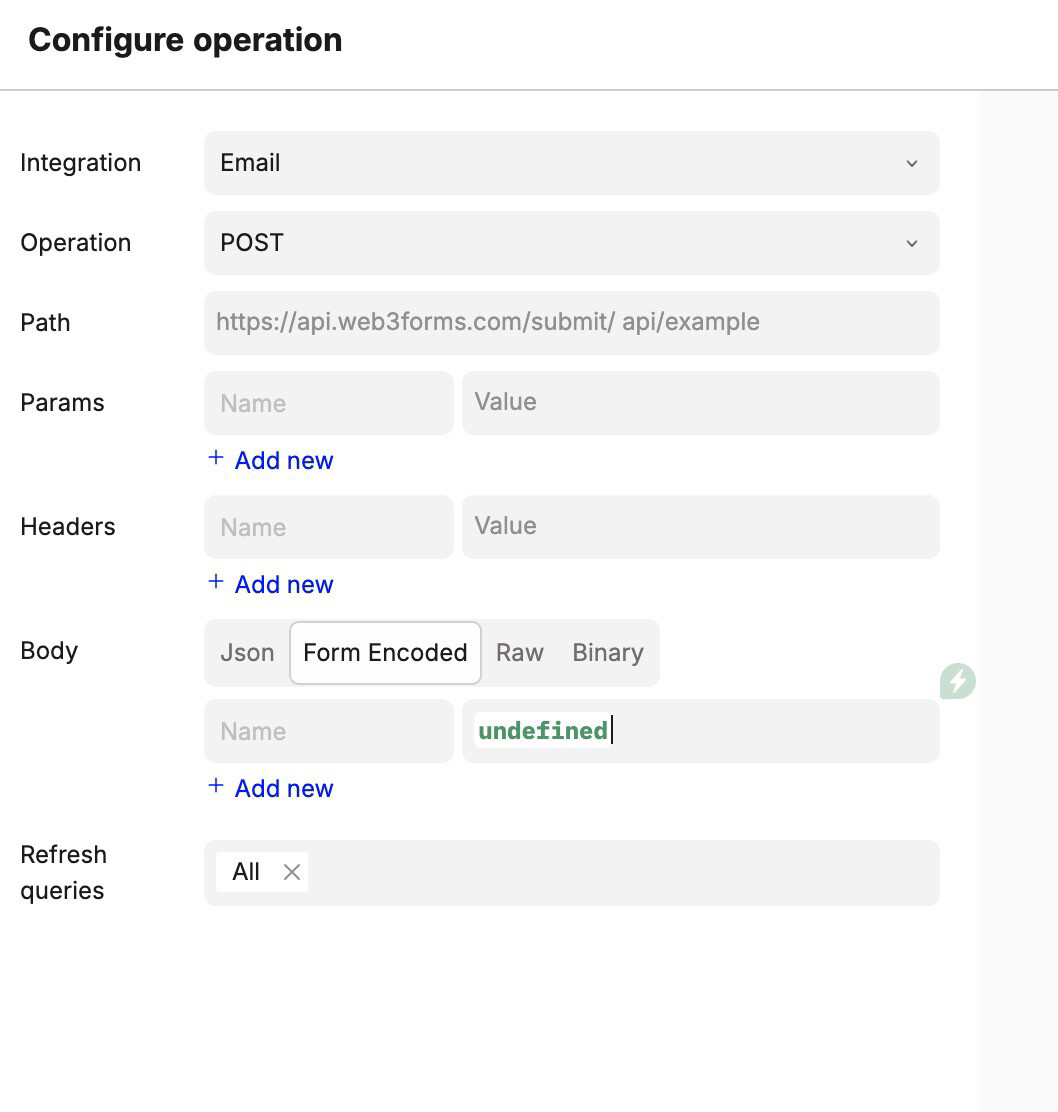This screenshot has width=1058, height=1112.
Task: Click plus icon under Params
Action: pos(215,458)
